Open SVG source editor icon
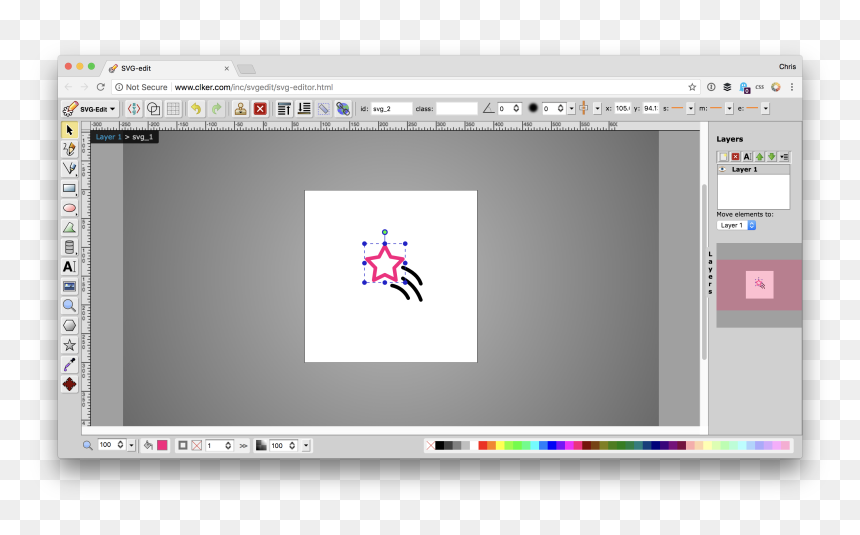This screenshot has height=535, width=860. (x=134, y=109)
